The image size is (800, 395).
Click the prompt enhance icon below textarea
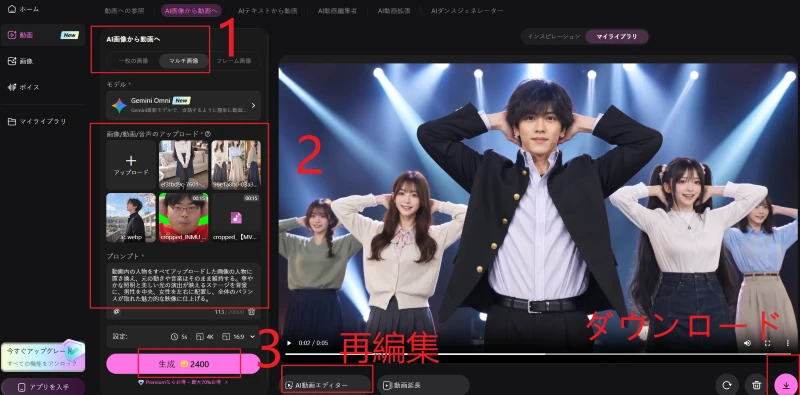pos(116,311)
